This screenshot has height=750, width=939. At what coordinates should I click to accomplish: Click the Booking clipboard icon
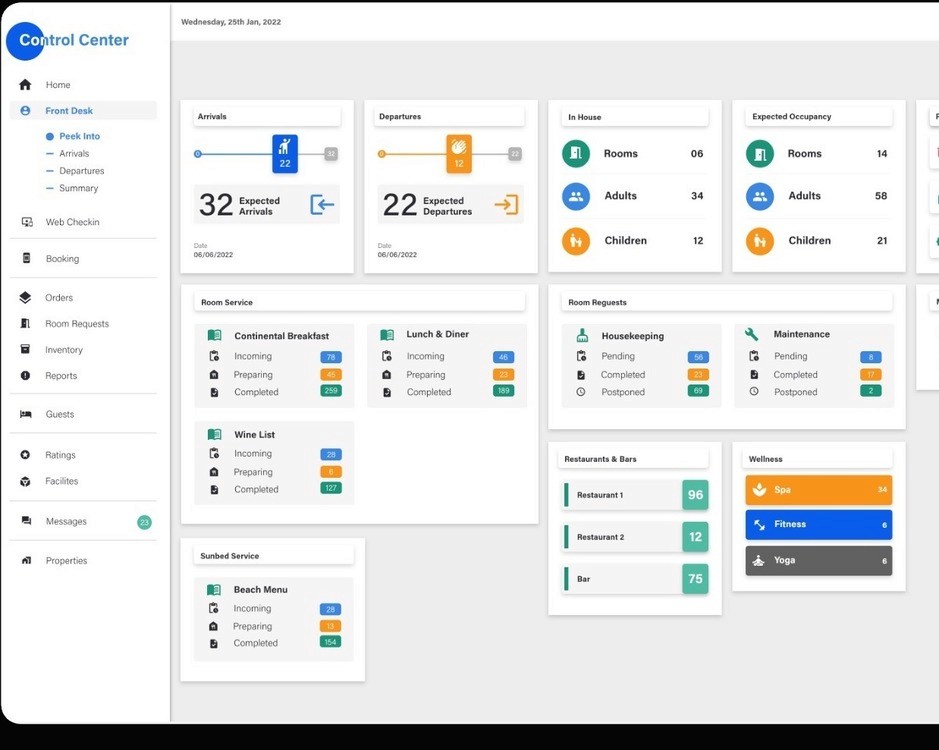point(26,258)
